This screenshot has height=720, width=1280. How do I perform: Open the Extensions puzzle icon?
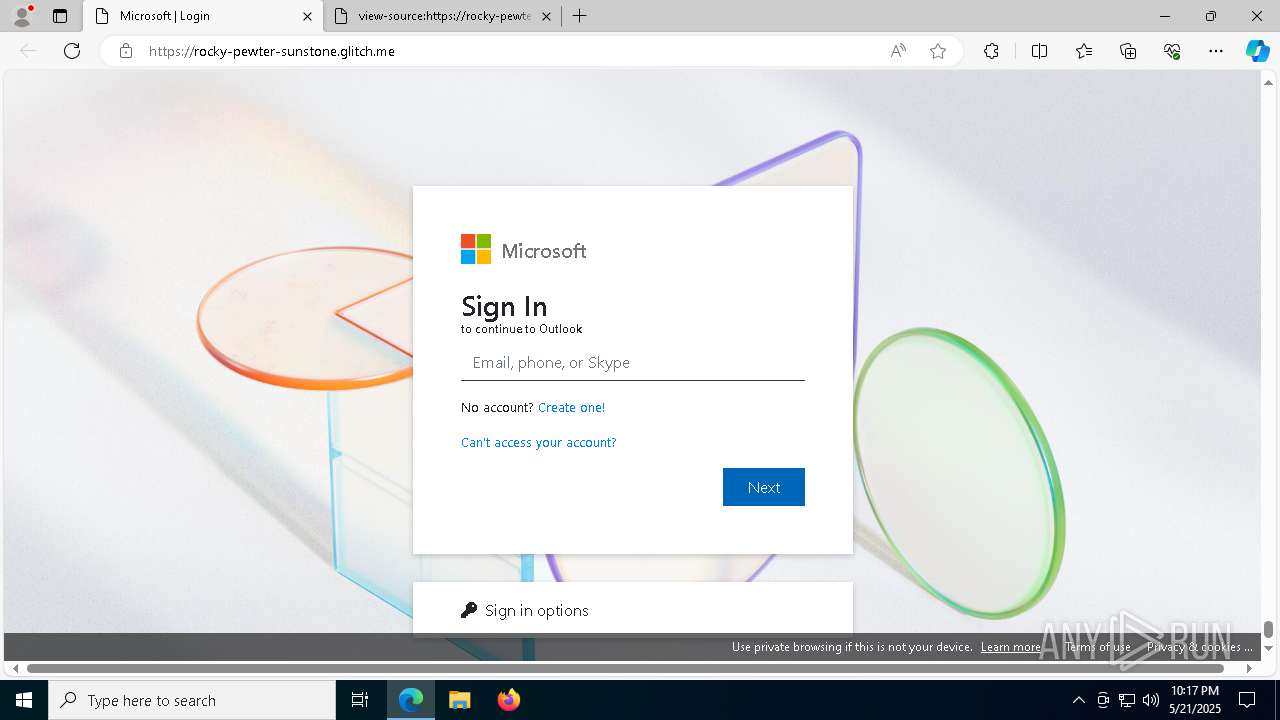(x=991, y=51)
